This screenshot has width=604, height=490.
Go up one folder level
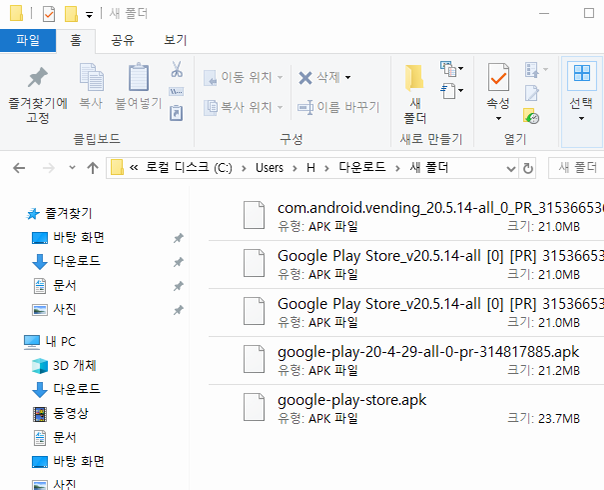pyautogui.click(x=92, y=168)
